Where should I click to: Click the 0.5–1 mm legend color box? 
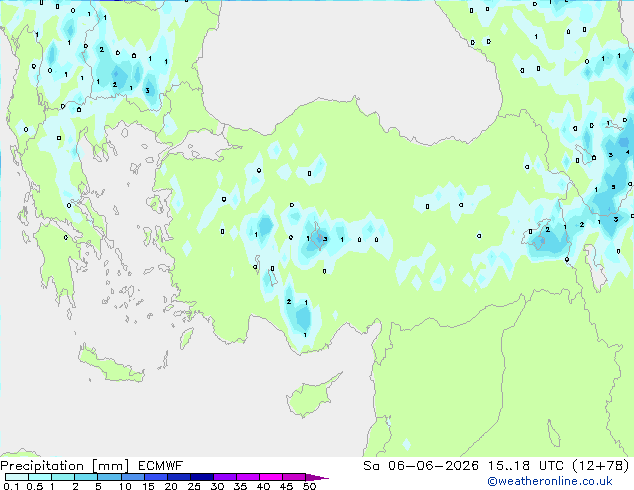point(40,477)
